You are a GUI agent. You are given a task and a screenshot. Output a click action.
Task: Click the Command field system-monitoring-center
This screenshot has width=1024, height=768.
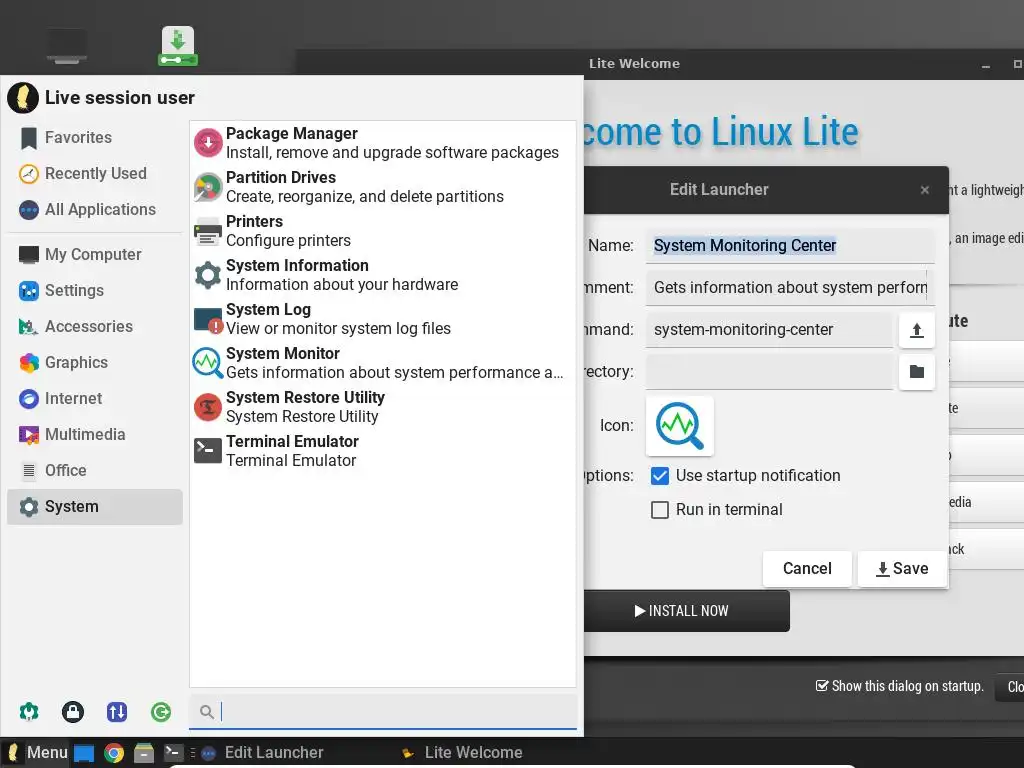pyautogui.click(x=769, y=330)
